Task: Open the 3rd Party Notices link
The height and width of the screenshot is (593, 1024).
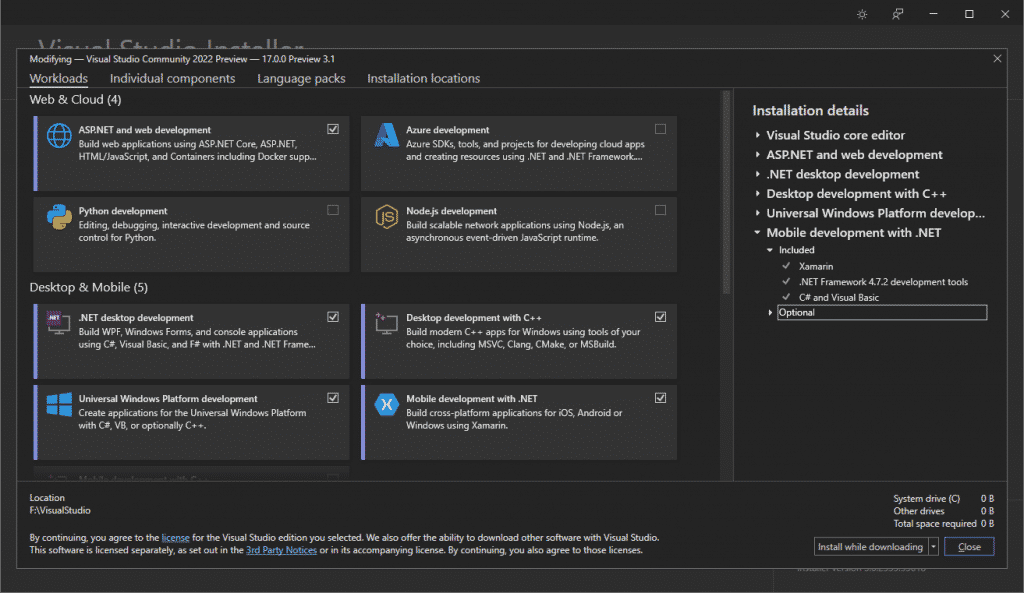Action: pos(281,550)
